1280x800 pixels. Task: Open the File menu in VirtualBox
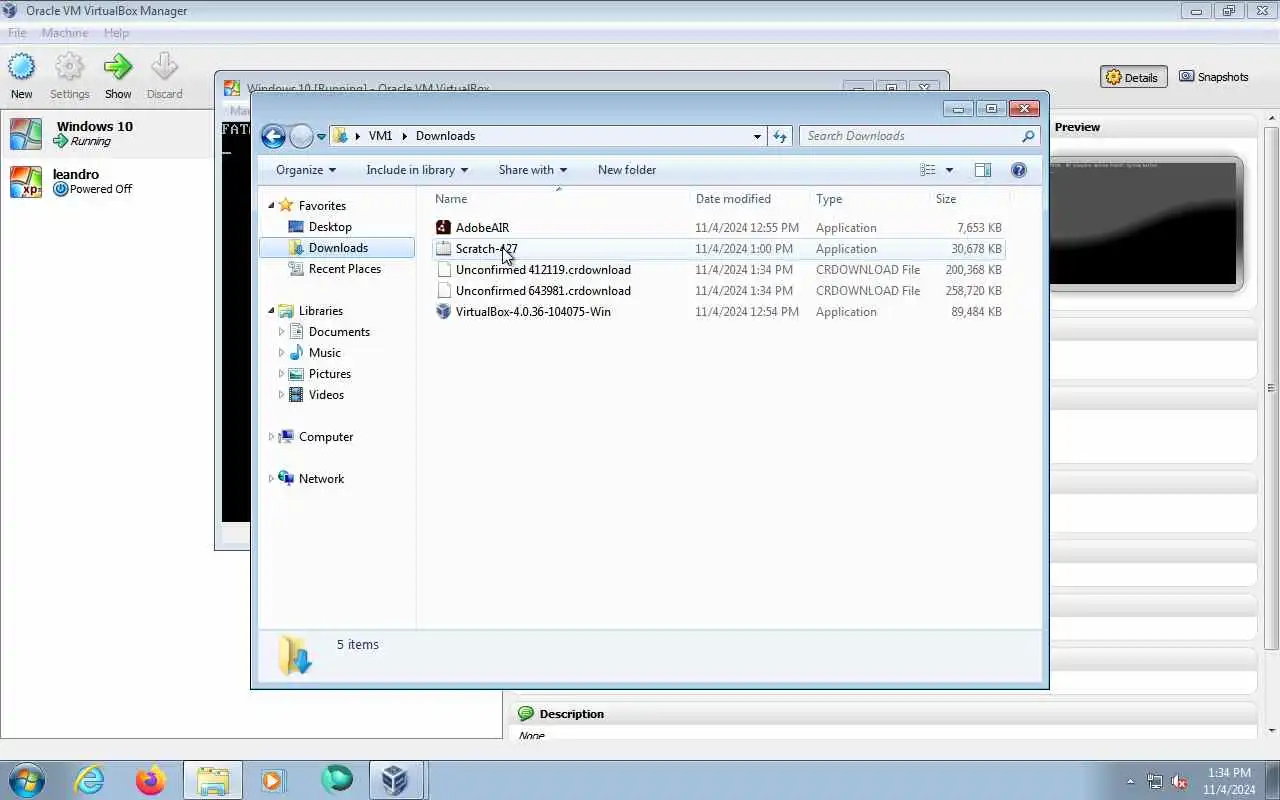pyautogui.click(x=17, y=33)
